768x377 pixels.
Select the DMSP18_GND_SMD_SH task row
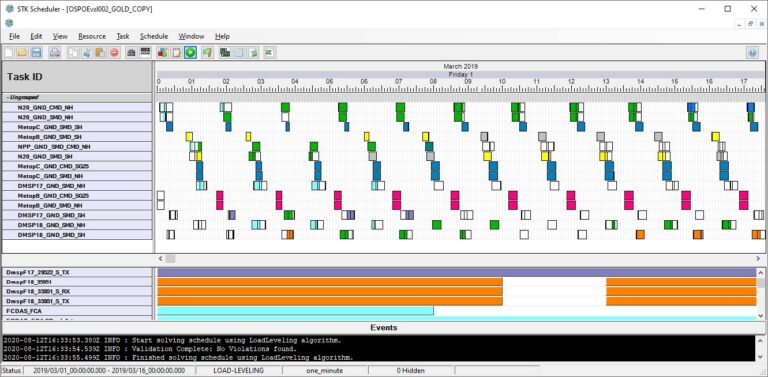pyautogui.click(x=77, y=235)
